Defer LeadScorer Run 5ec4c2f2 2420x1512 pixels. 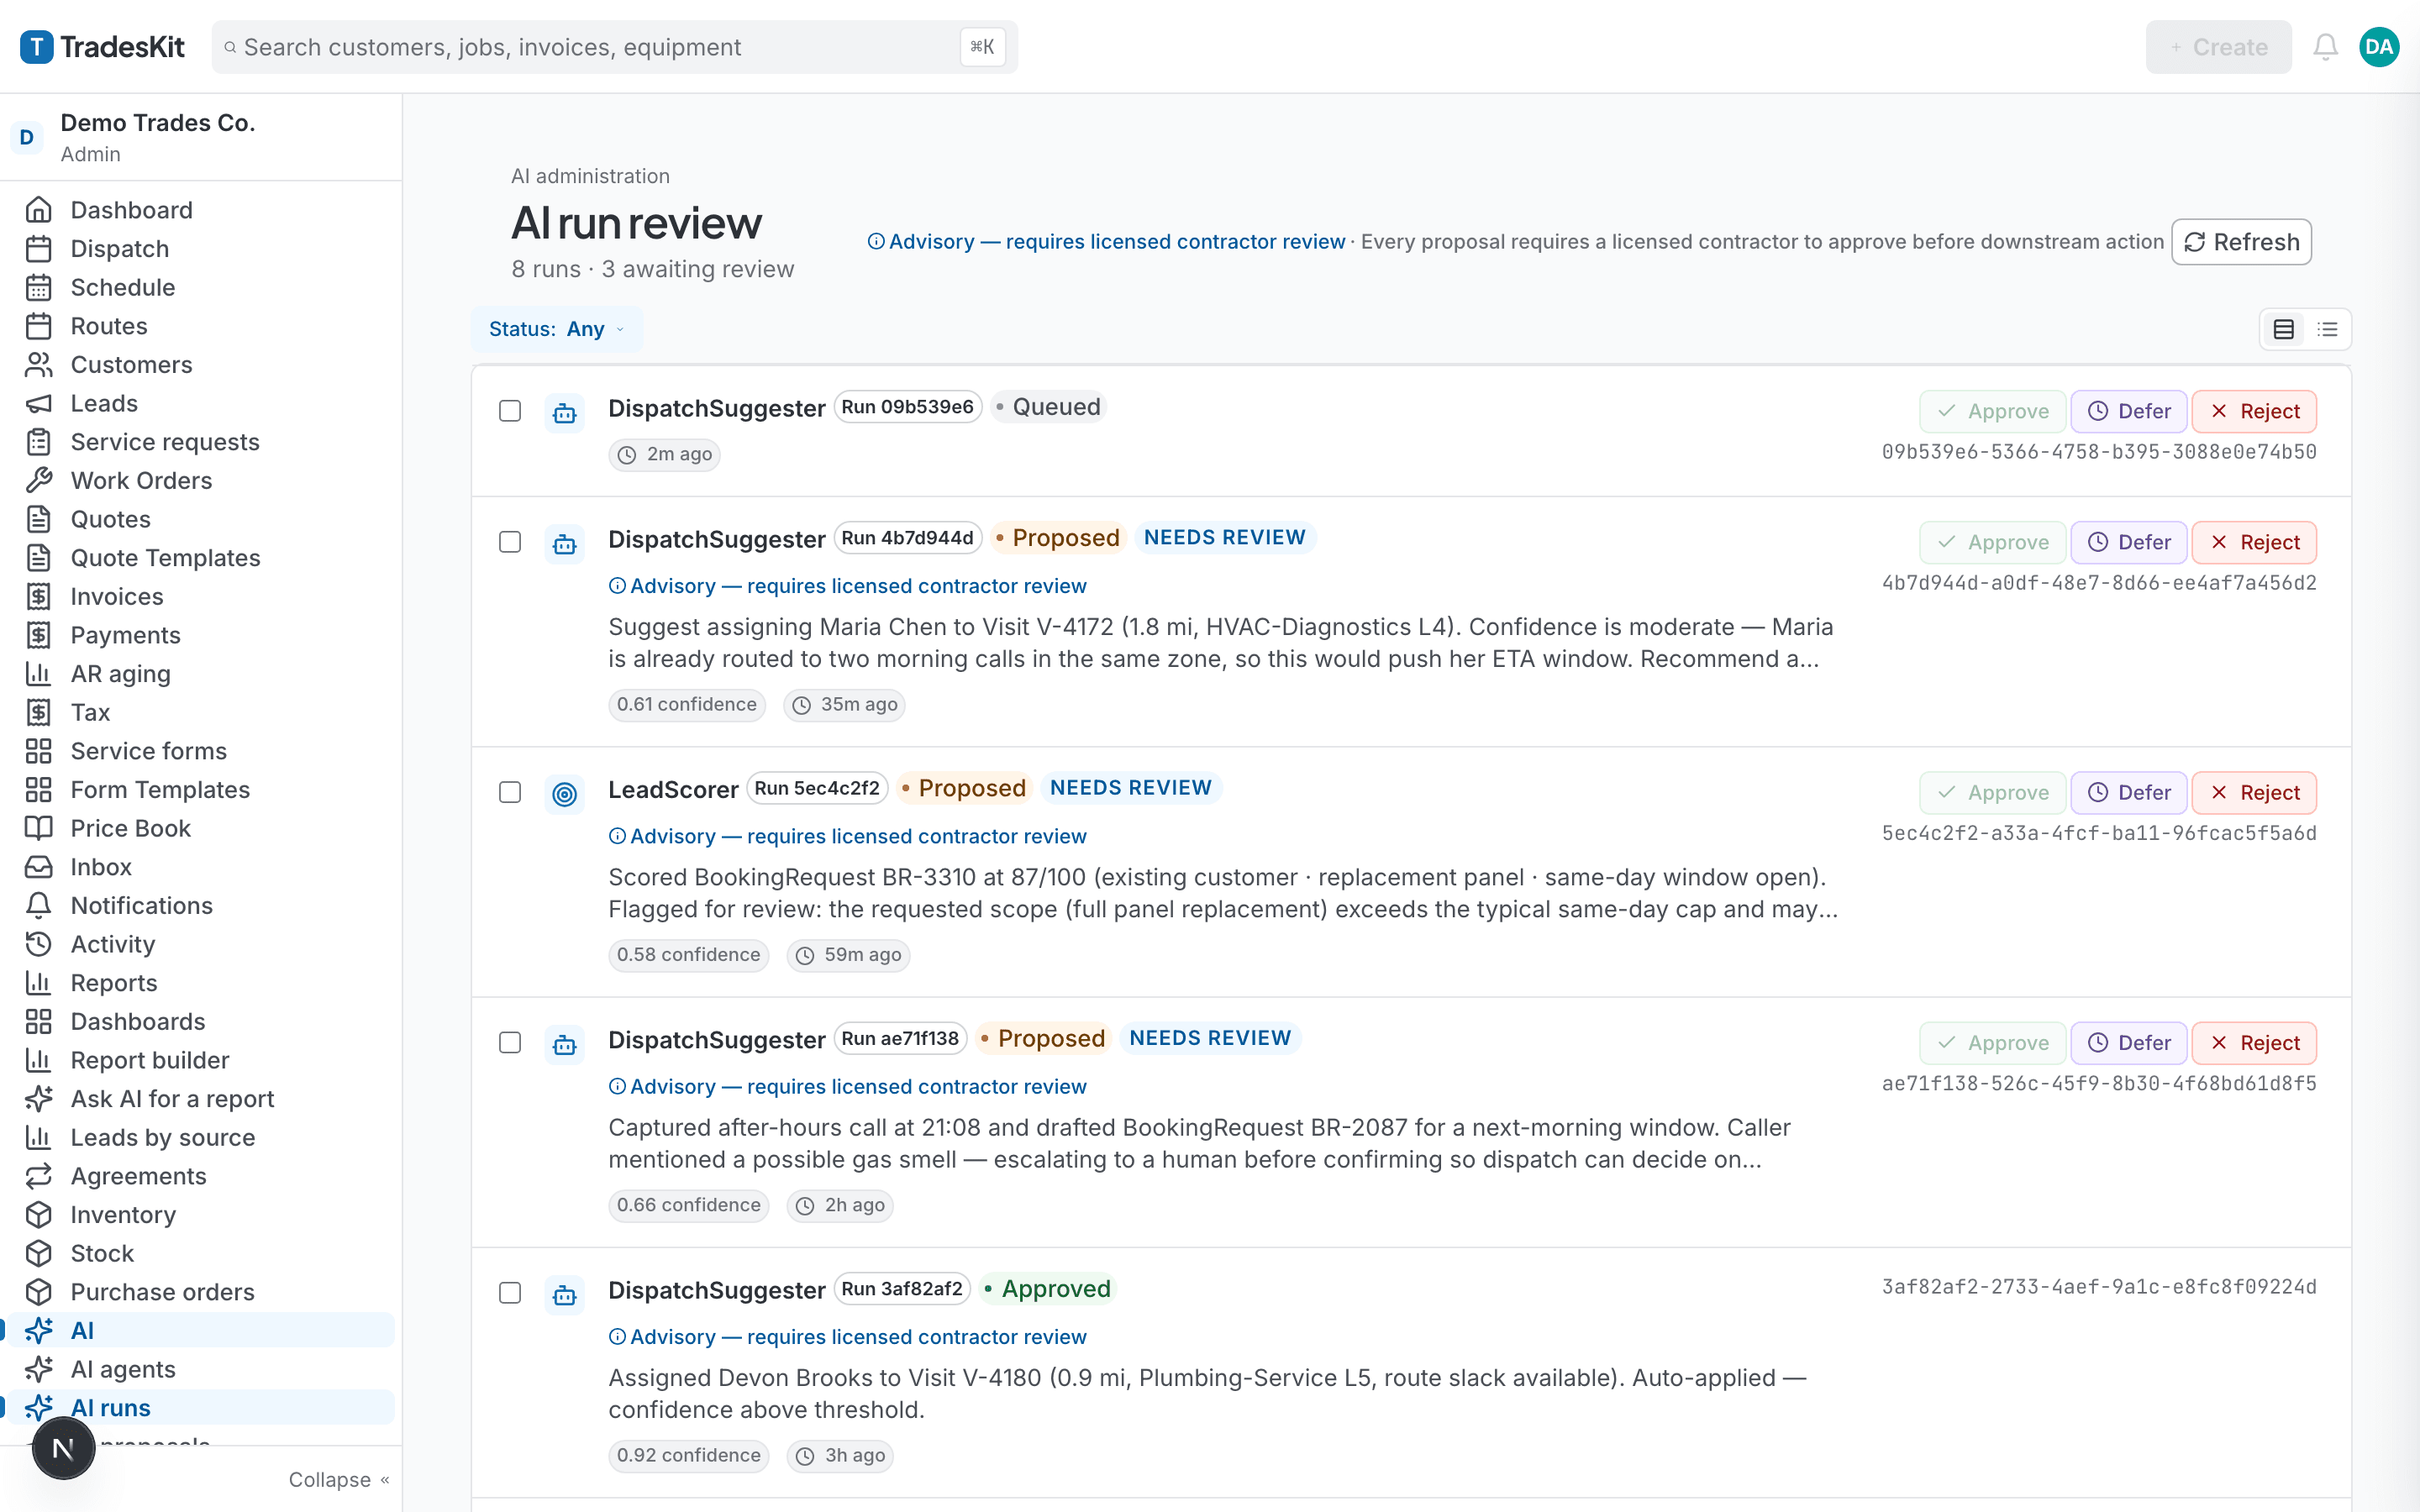click(x=2128, y=792)
